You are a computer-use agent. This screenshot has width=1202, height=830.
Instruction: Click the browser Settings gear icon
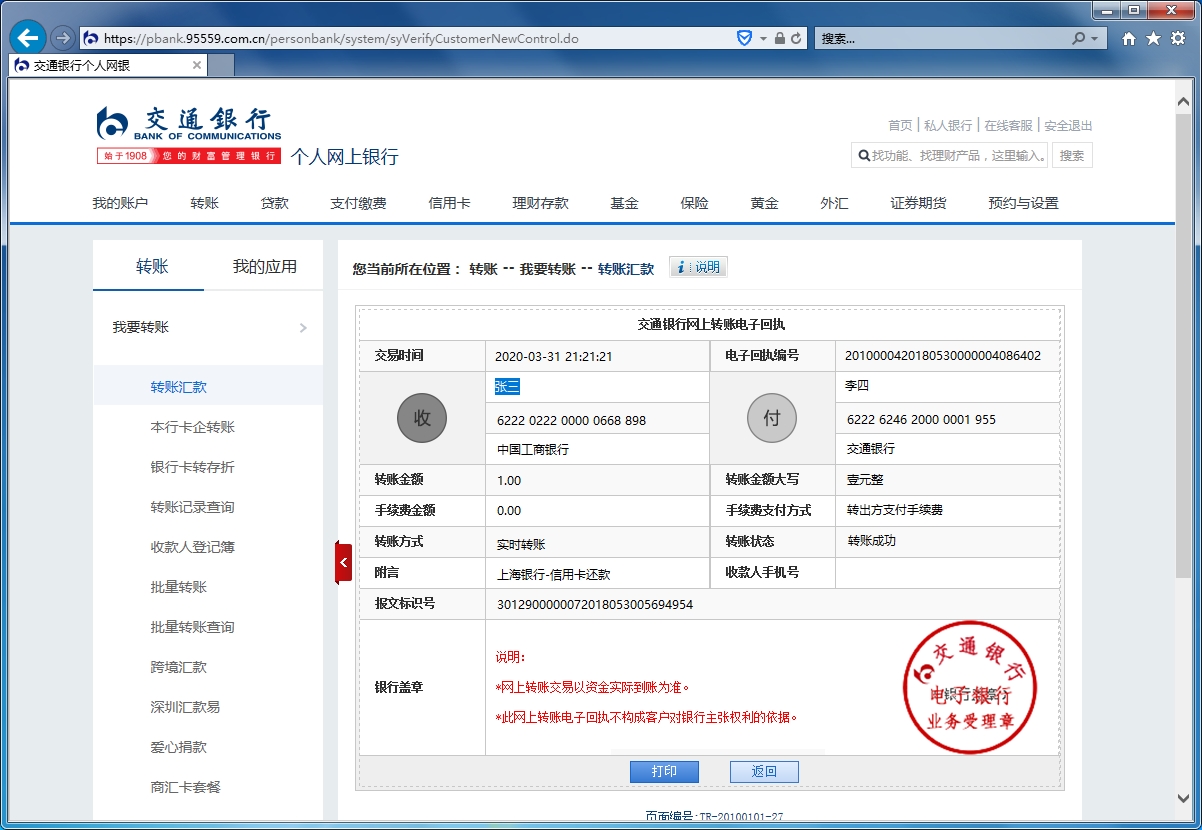click(x=1178, y=37)
